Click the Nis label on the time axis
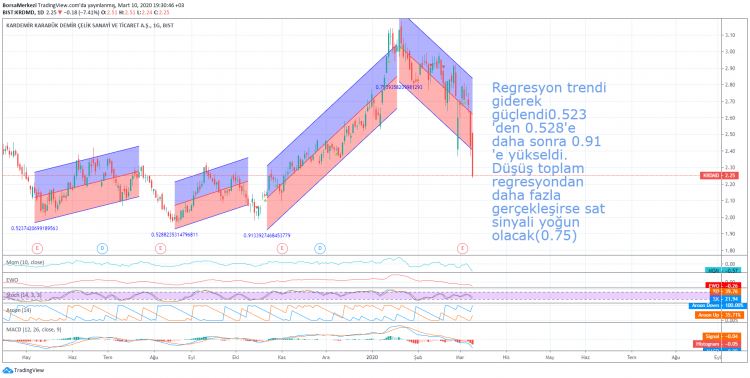750x378 pixels. 505,357
